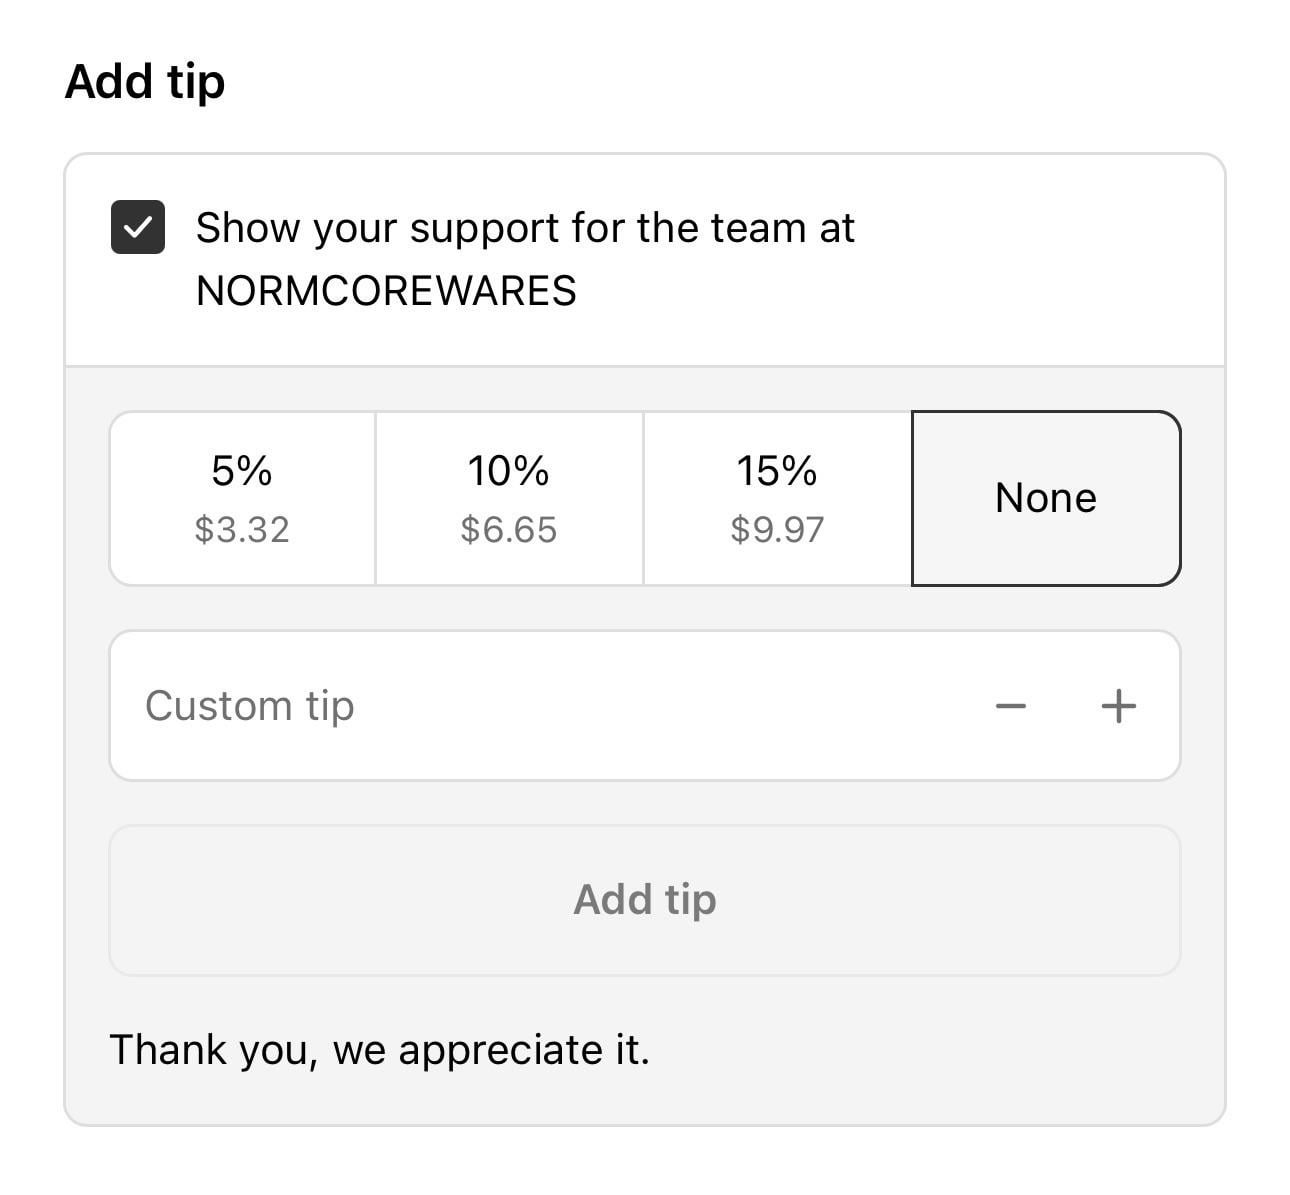Click 'Thank you, we appreciate it.' message
1290x1195 pixels.
(x=380, y=1050)
